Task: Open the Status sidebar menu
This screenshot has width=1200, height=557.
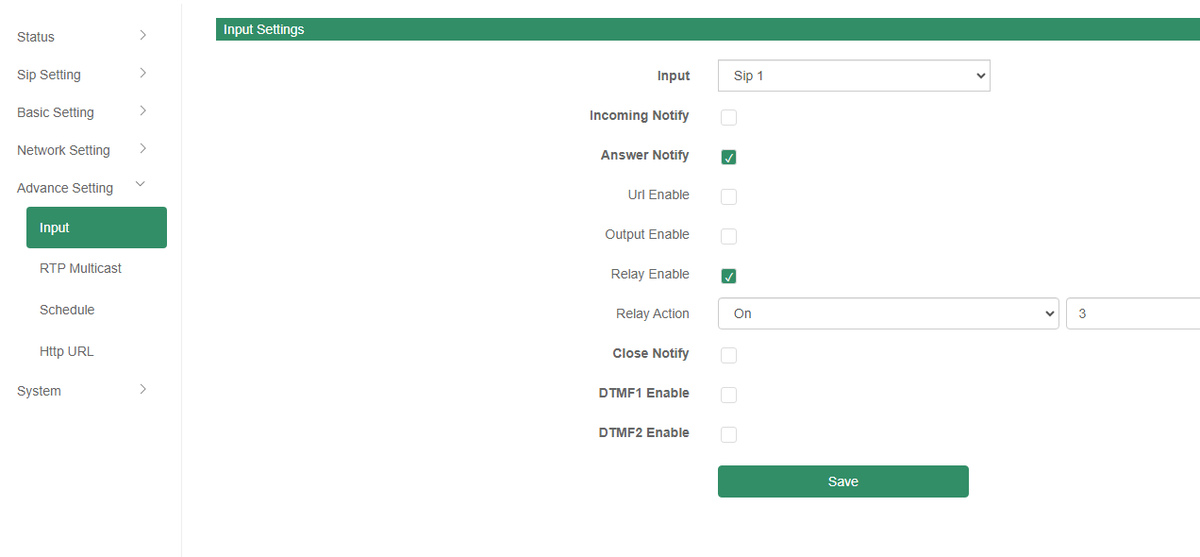Action: pyautogui.click(x=36, y=37)
